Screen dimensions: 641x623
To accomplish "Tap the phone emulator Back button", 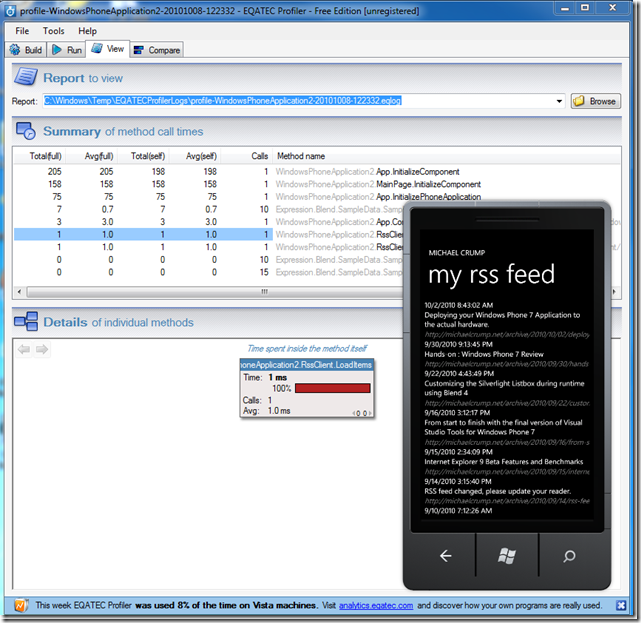I will [x=445, y=556].
